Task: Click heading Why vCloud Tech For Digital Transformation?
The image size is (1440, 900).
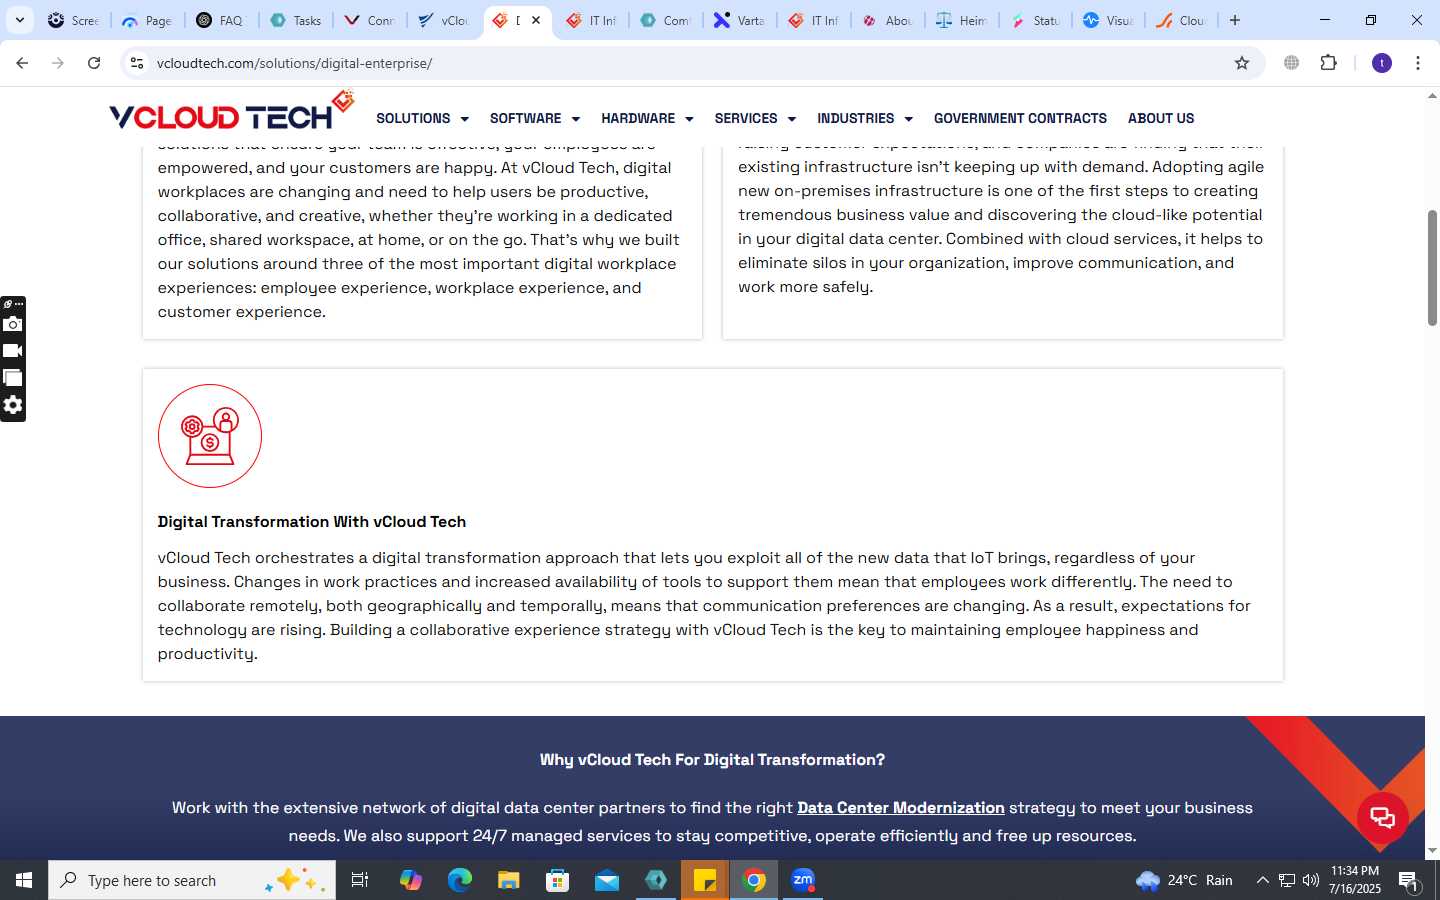Action: click(712, 760)
